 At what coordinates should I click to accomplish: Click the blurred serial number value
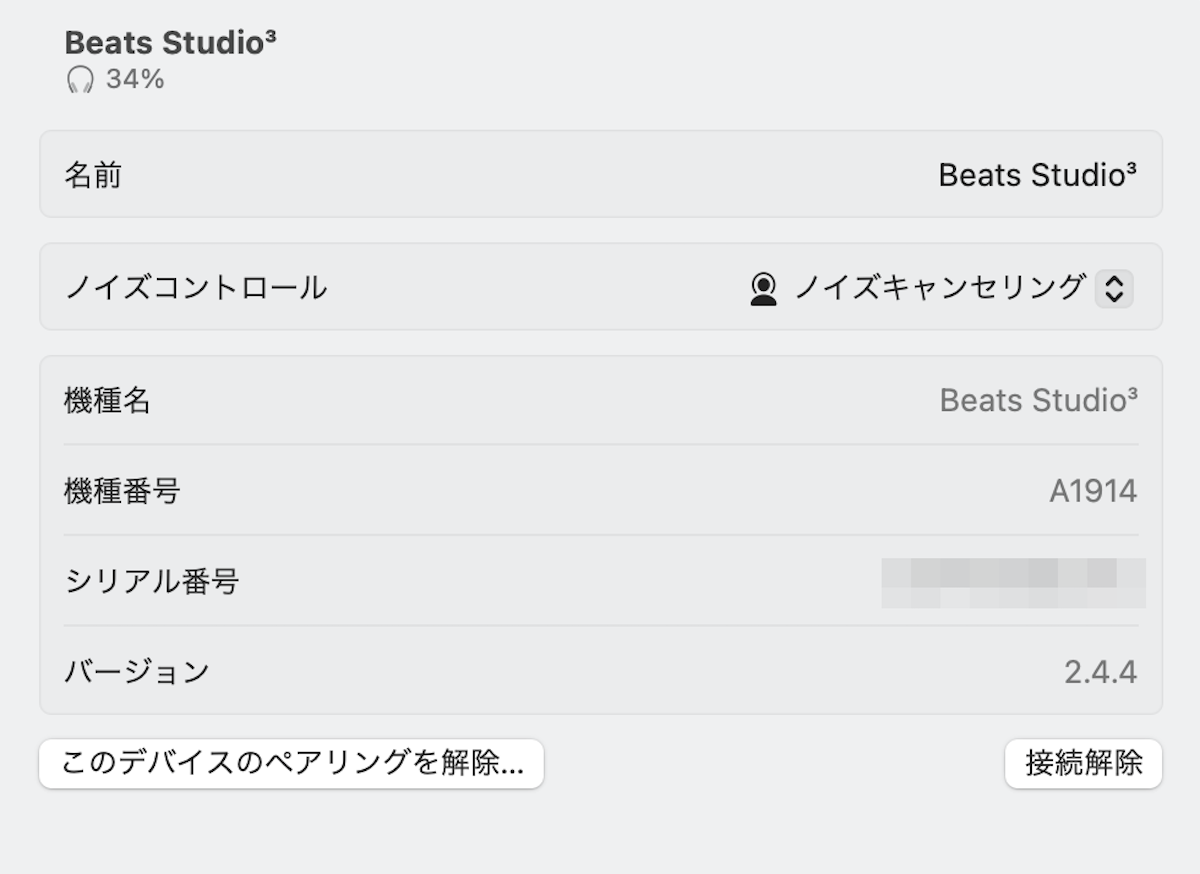[x=1013, y=583]
